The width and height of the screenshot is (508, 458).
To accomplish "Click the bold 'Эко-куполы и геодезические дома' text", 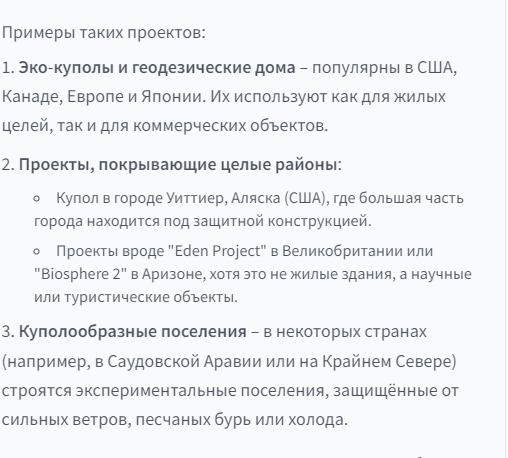I will [x=157, y=68].
